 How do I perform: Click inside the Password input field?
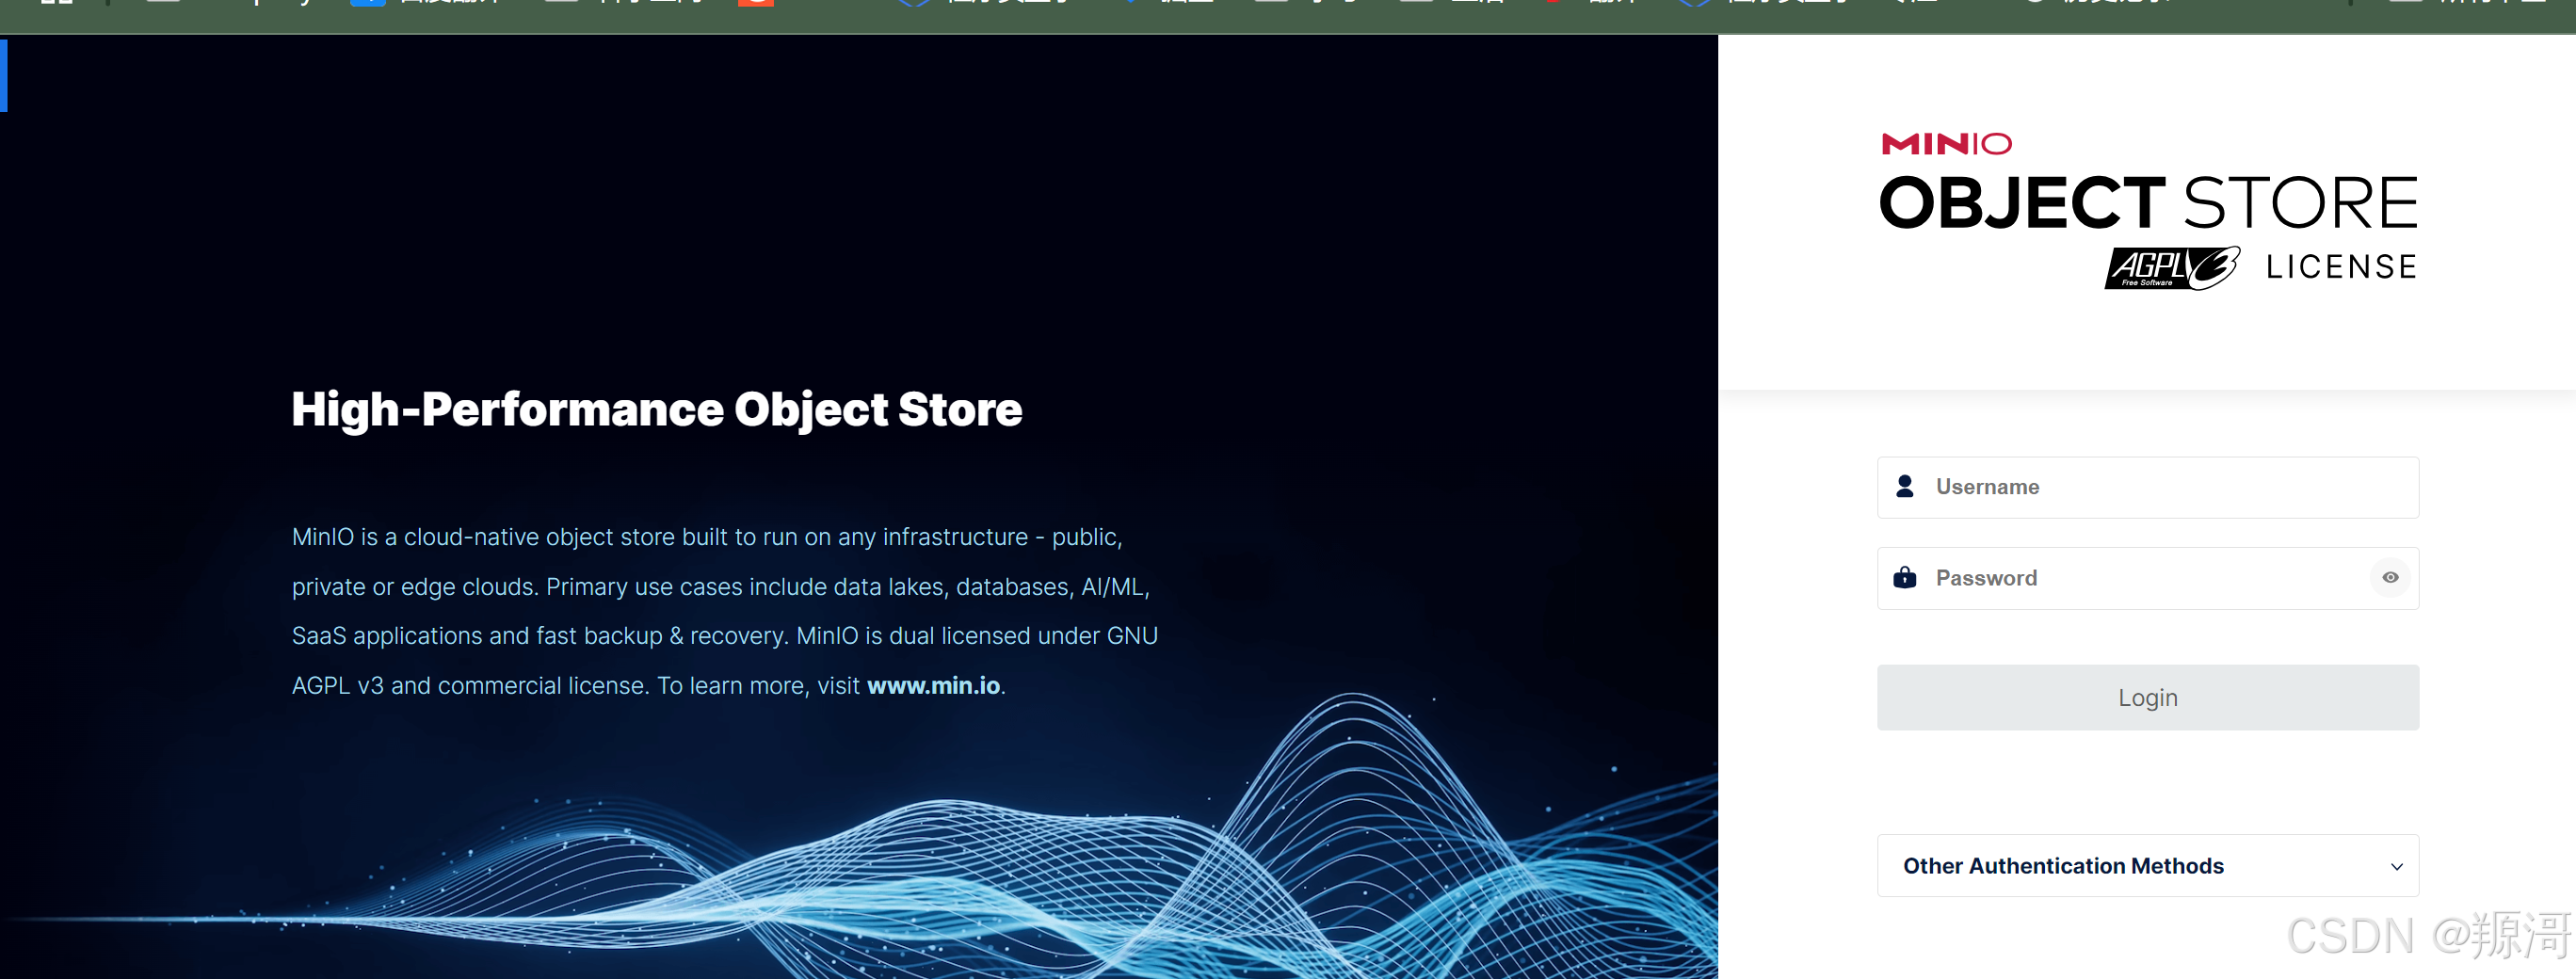(x=2100, y=578)
